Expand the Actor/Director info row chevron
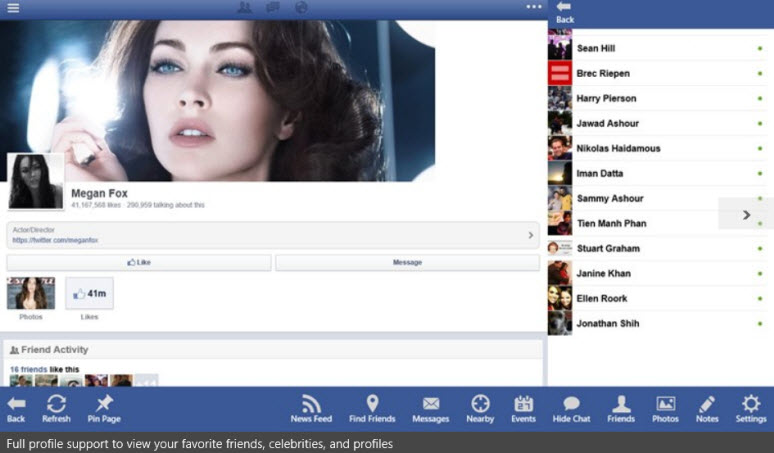Image resolution: width=774 pixels, height=453 pixels. (x=531, y=235)
